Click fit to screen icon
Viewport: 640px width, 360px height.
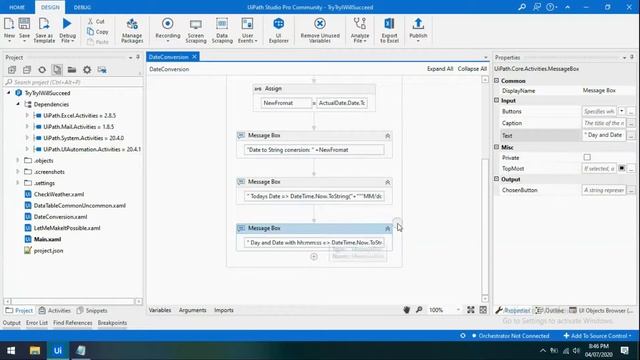[471, 310]
